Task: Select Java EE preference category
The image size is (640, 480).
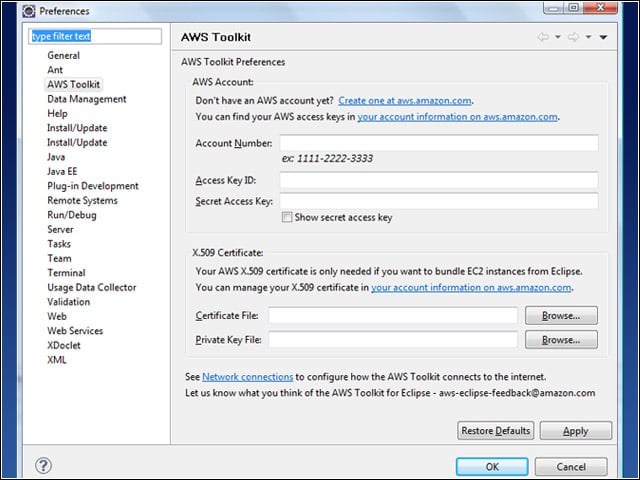Action: pos(62,171)
